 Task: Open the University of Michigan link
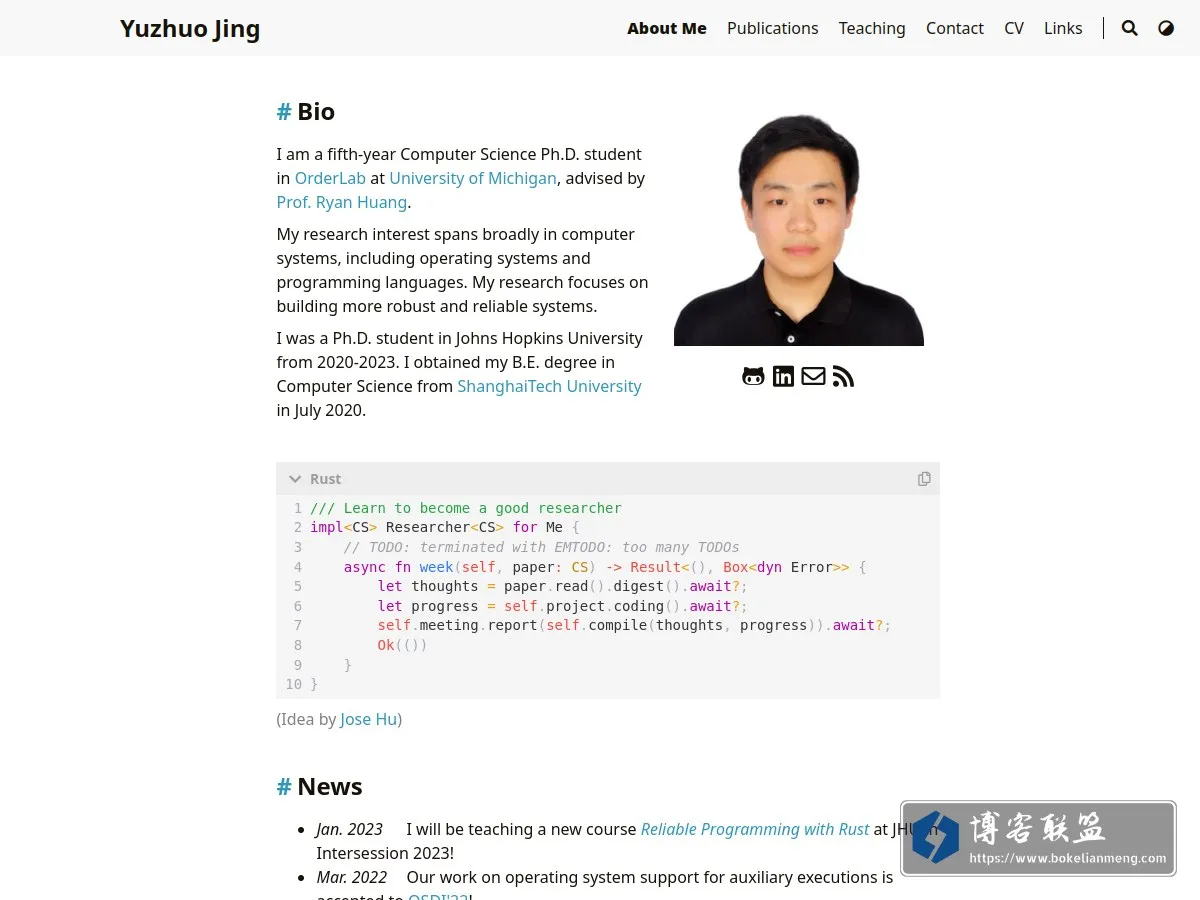pos(473,178)
